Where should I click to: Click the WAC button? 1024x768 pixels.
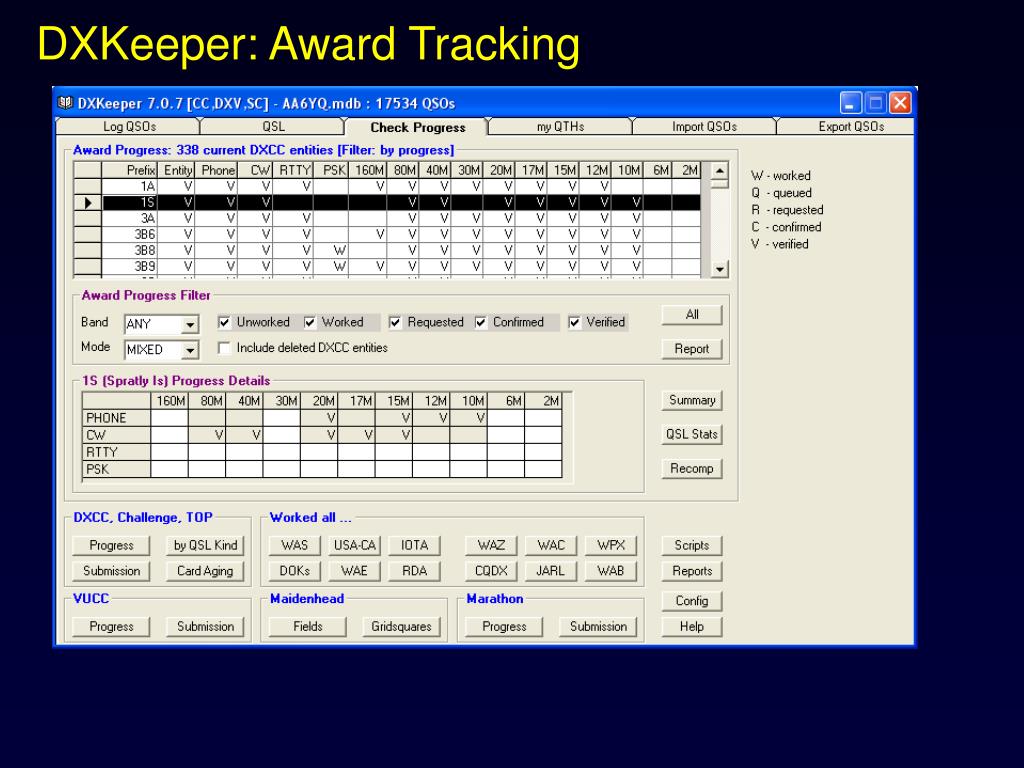click(x=551, y=545)
